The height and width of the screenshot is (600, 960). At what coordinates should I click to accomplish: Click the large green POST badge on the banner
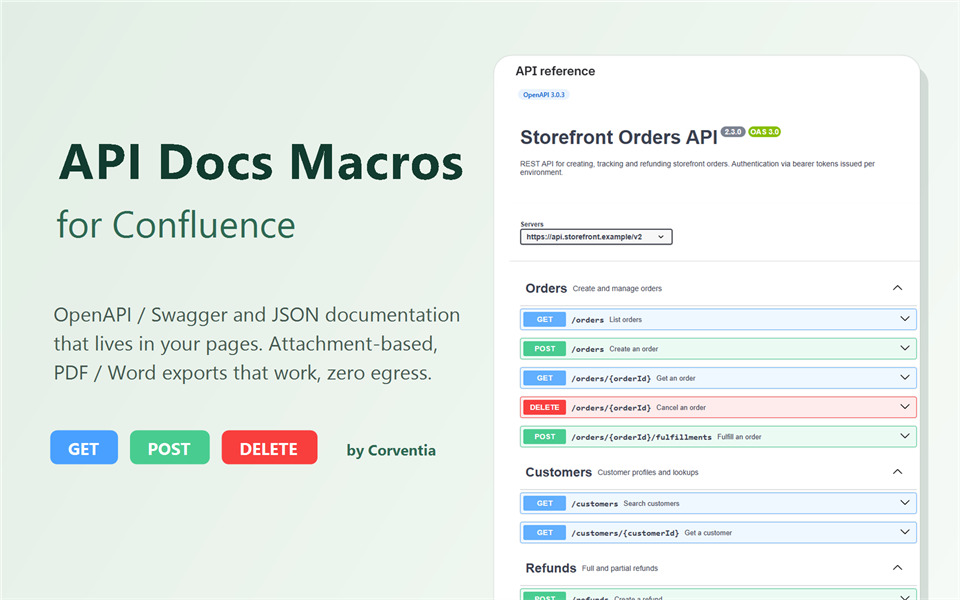pos(170,448)
